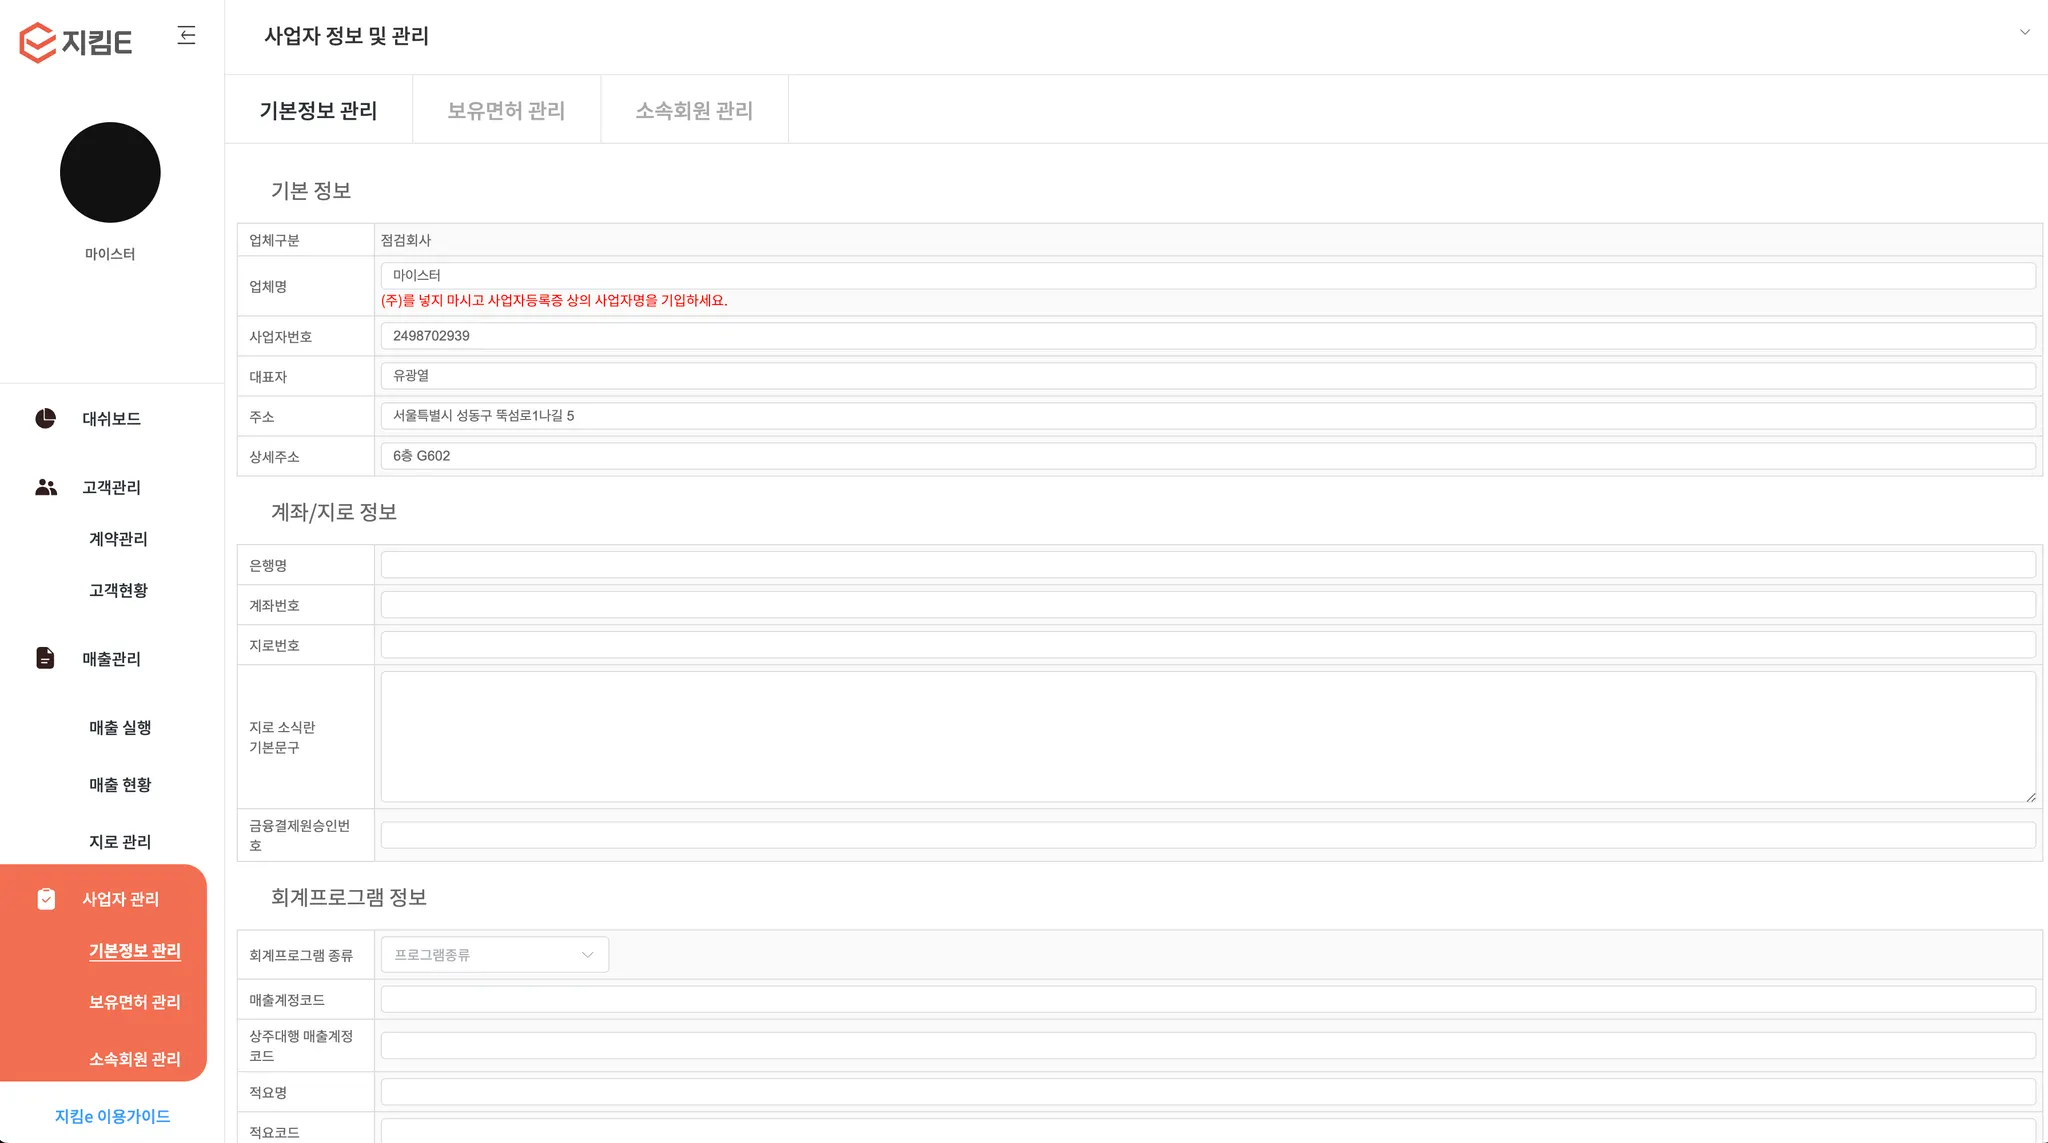2048x1143 pixels.
Task: Select the 기본정보 관리 tab
Action: [x=318, y=110]
